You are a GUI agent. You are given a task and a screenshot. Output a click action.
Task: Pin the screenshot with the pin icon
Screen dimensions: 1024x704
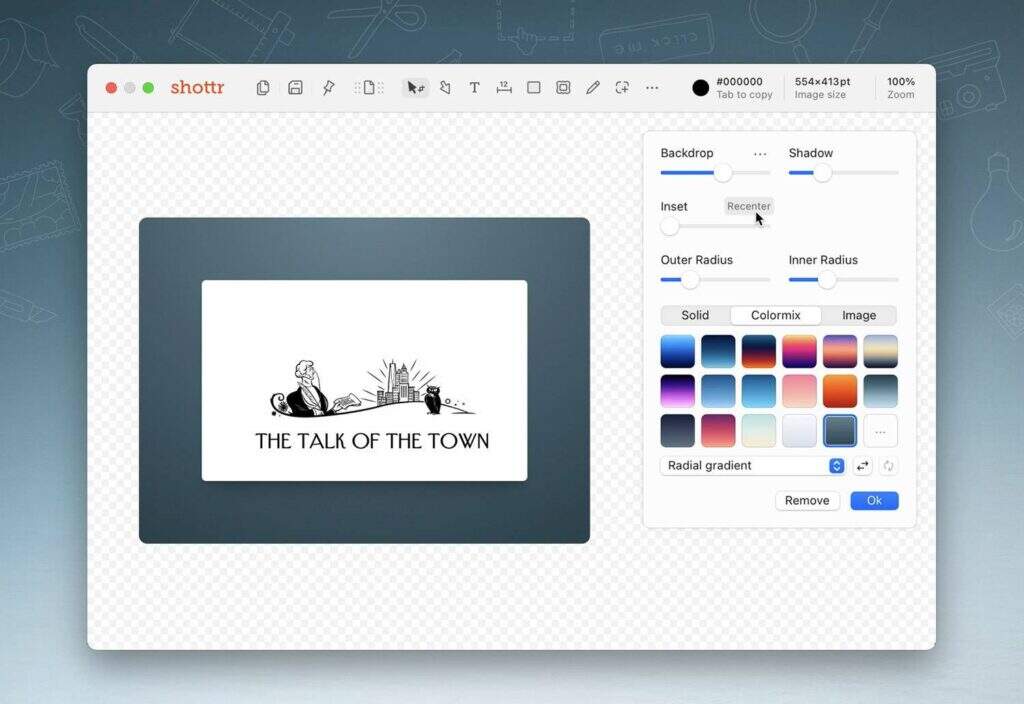328,88
